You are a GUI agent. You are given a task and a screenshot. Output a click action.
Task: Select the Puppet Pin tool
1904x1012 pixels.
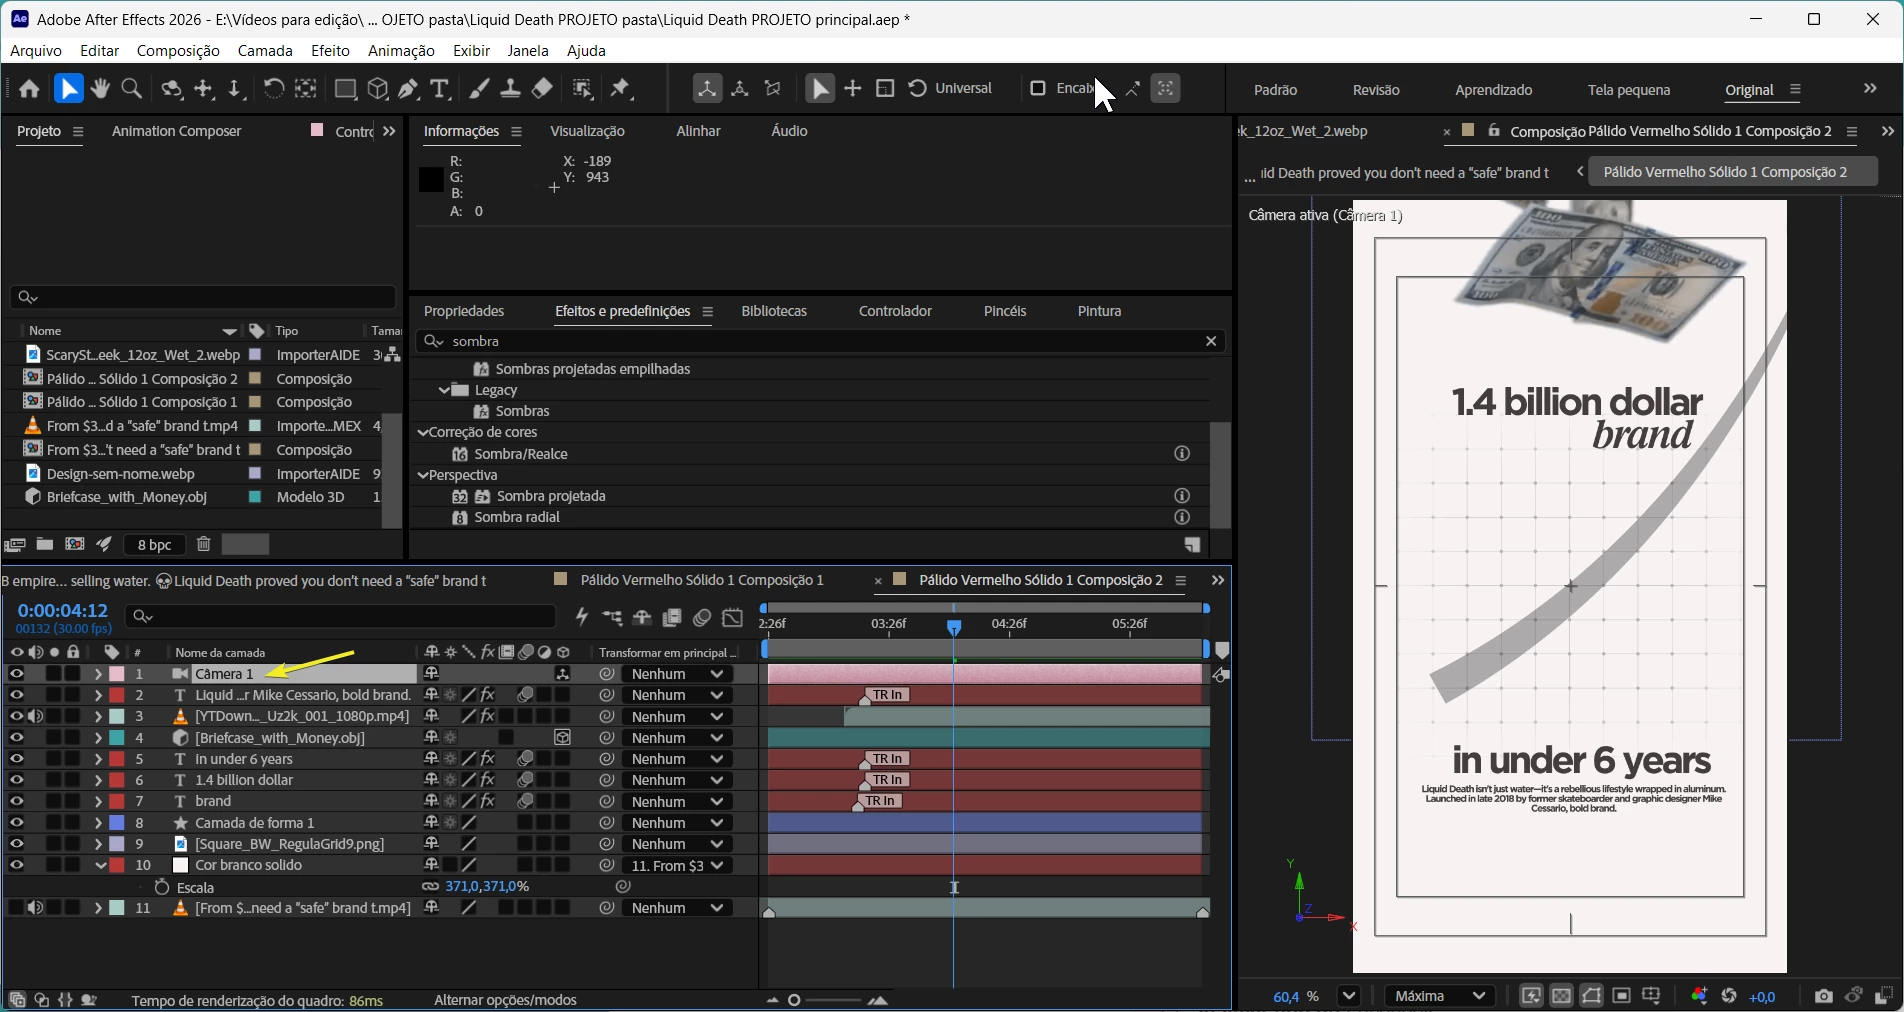pyautogui.click(x=621, y=89)
